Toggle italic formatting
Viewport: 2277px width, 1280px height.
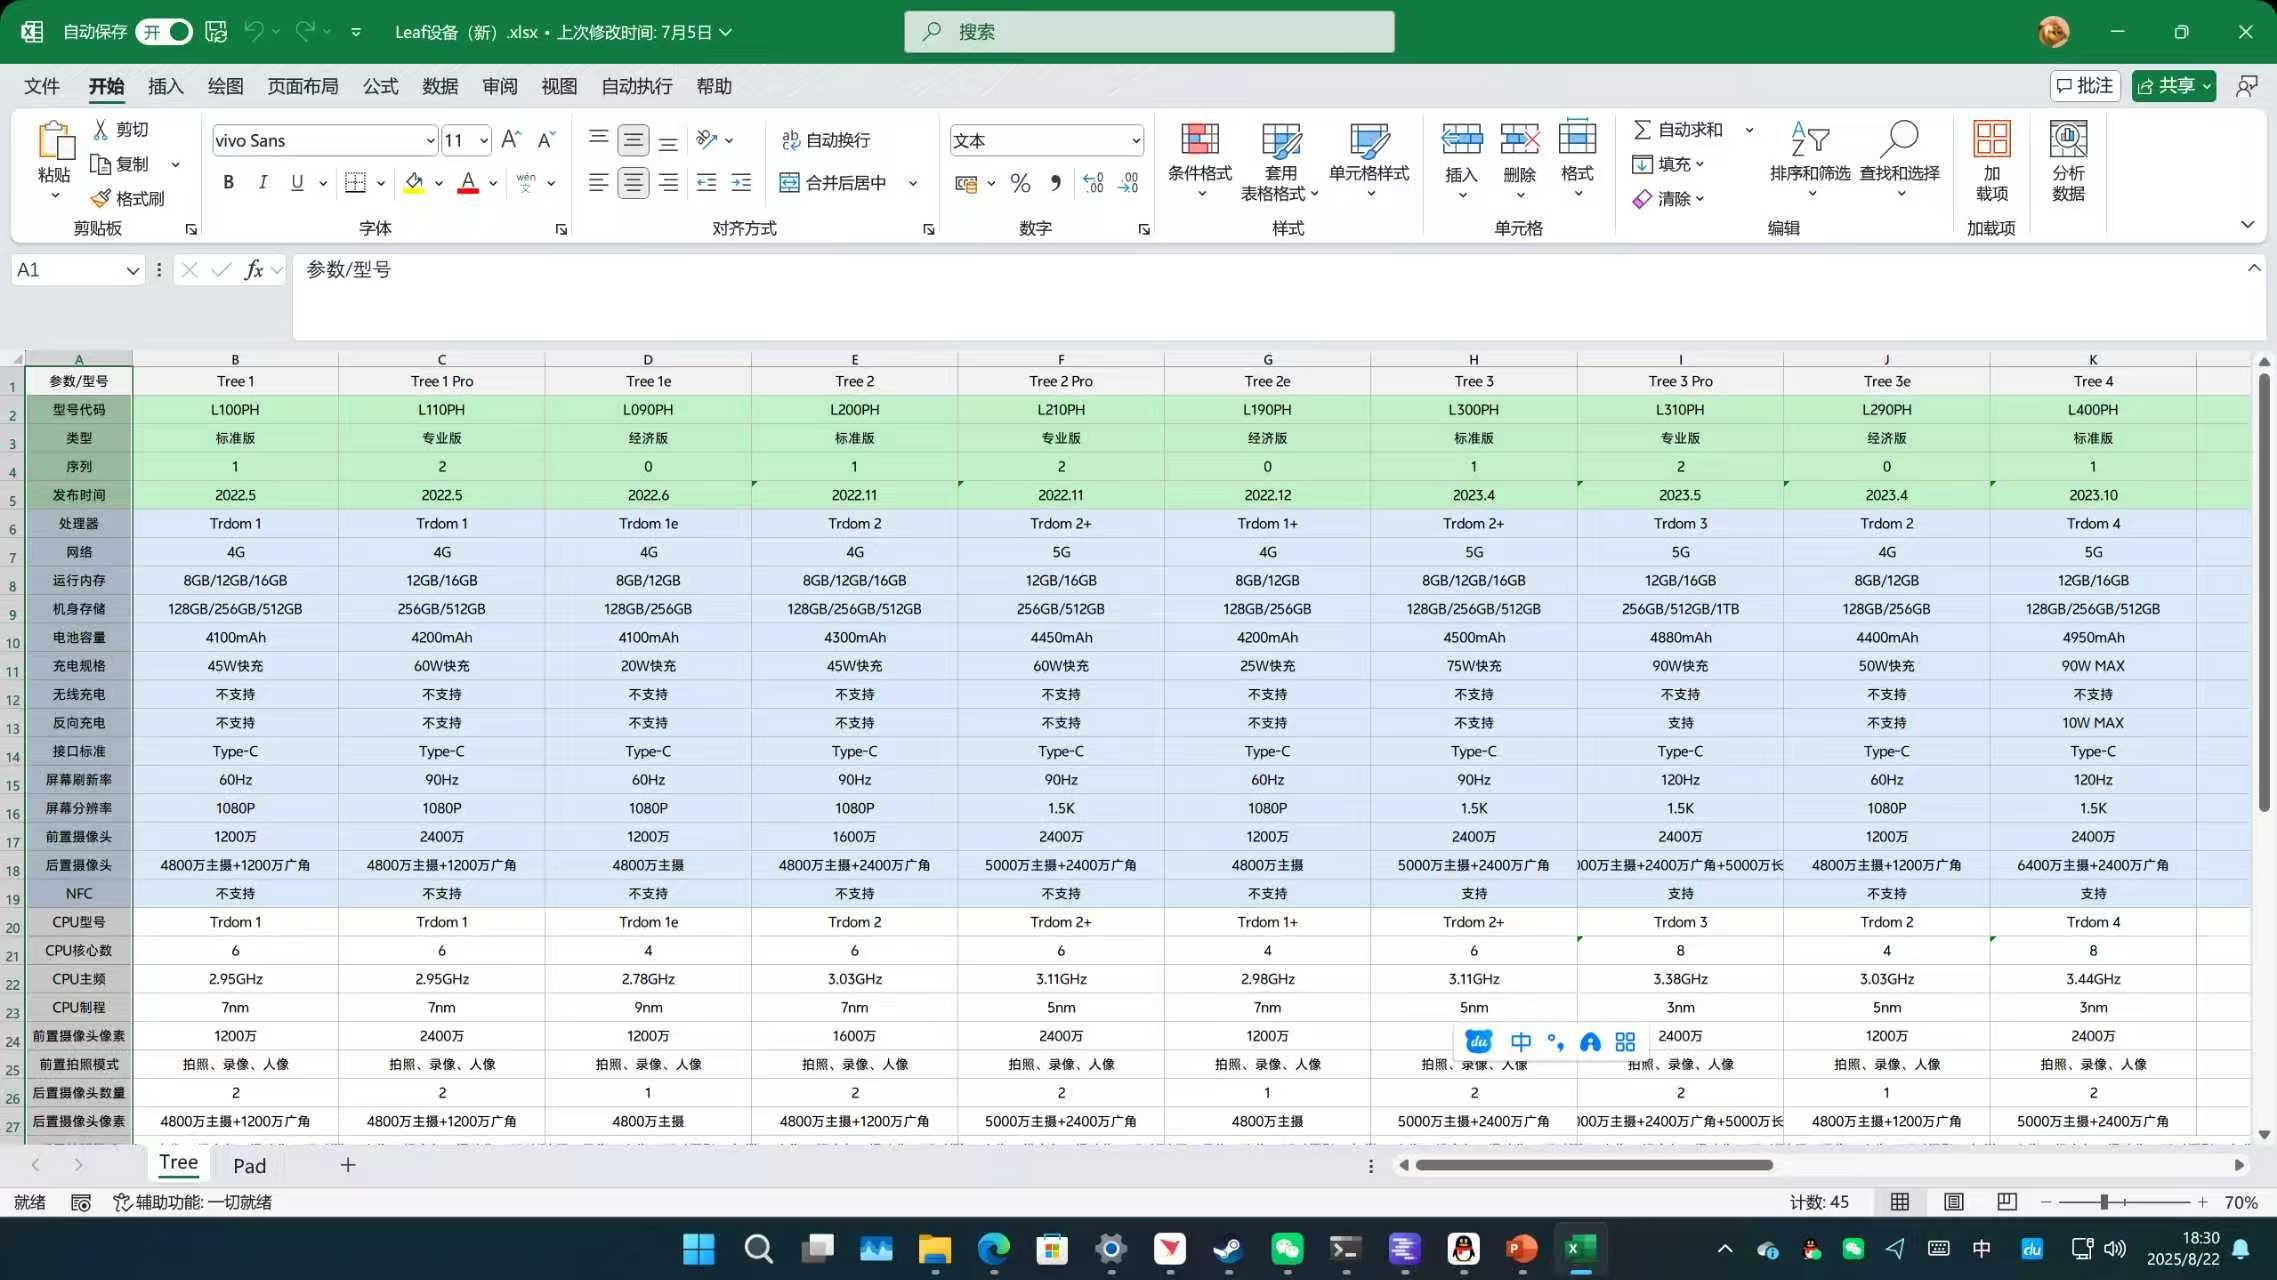click(262, 183)
